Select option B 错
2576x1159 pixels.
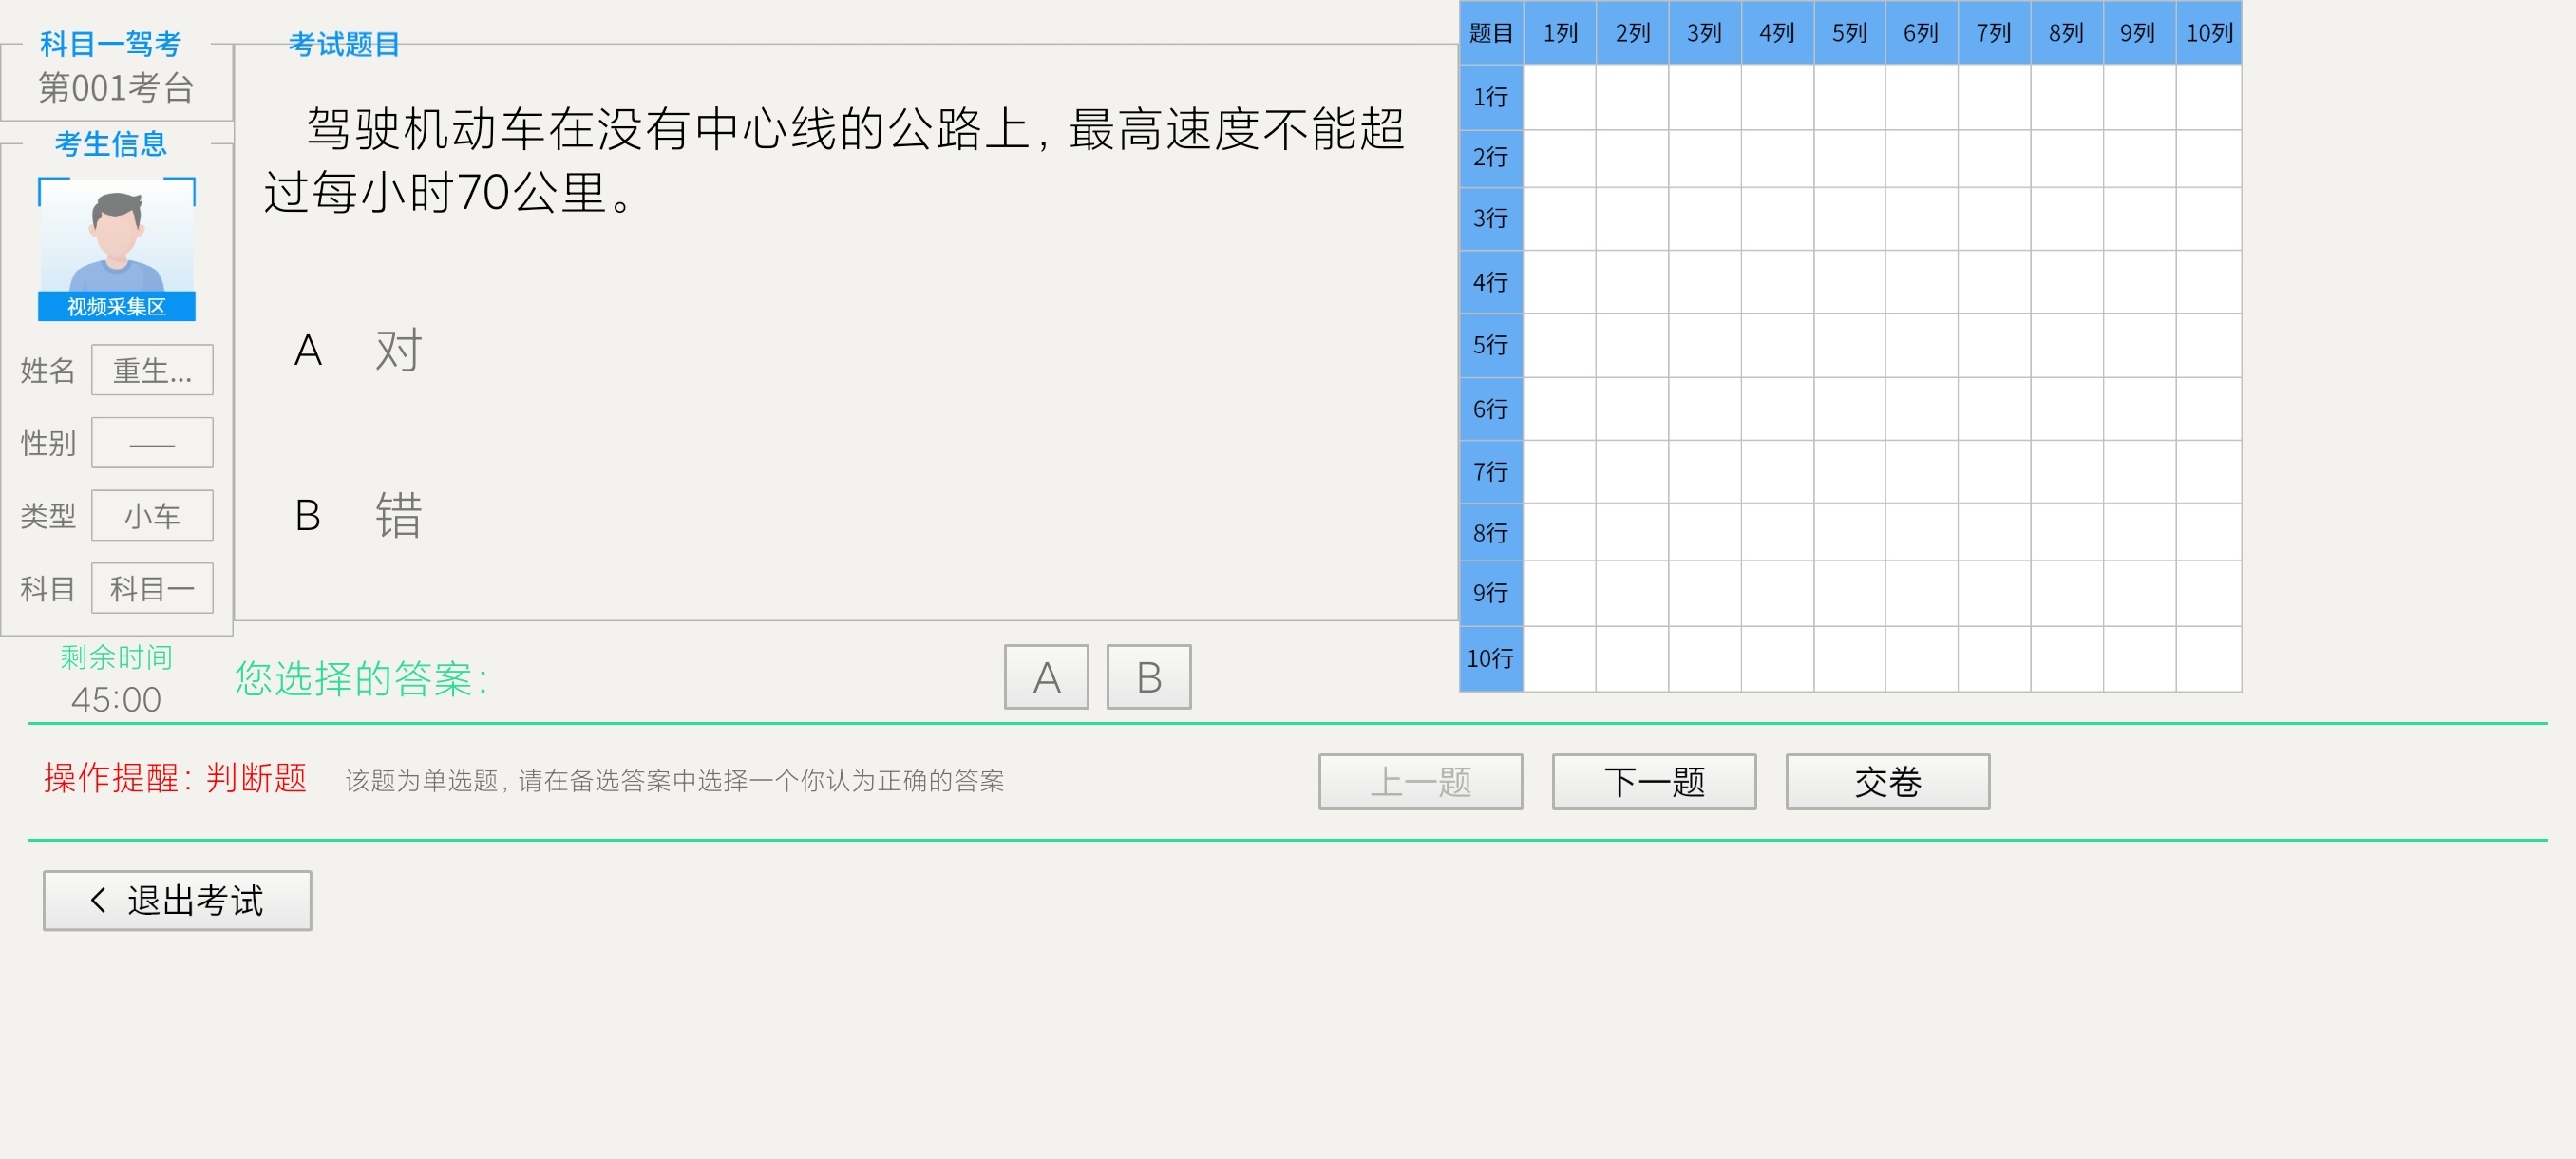359,516
